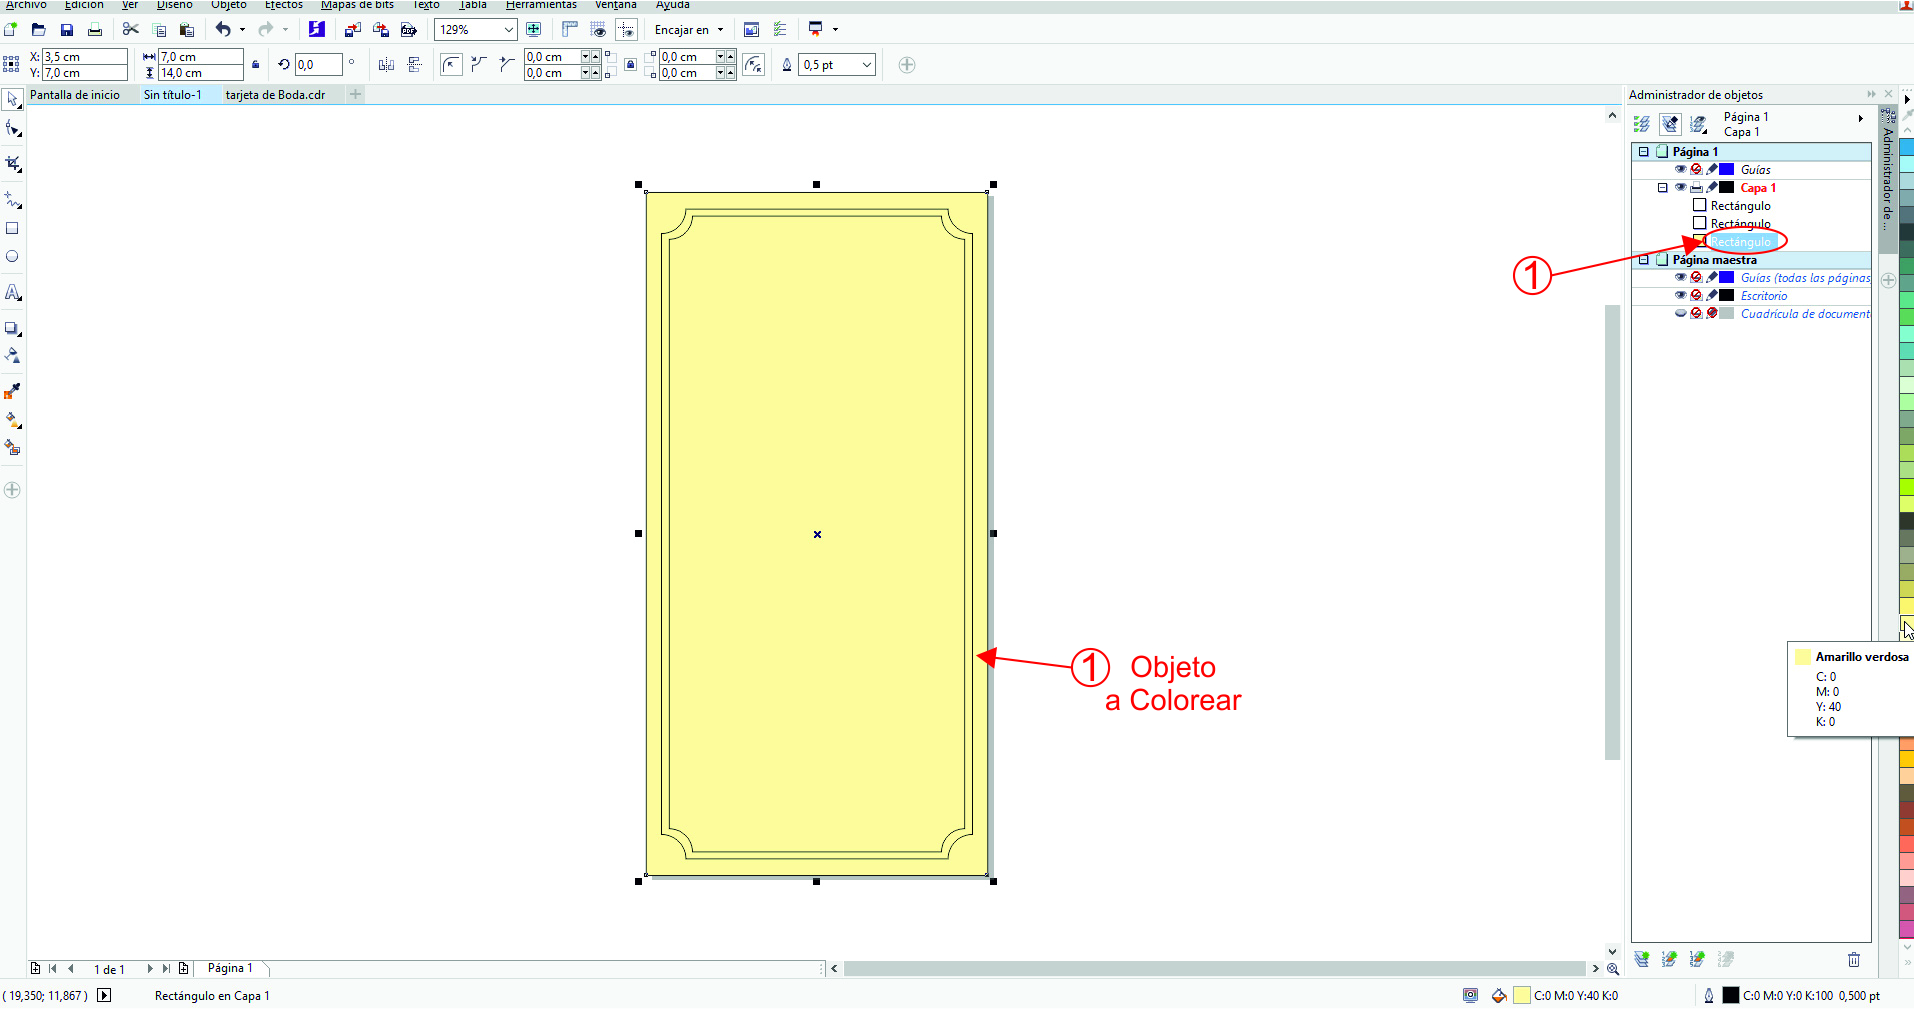Viewport: 1914px width, 1009px height.
Task: Click the Export icon
Action: pos(381,30)
